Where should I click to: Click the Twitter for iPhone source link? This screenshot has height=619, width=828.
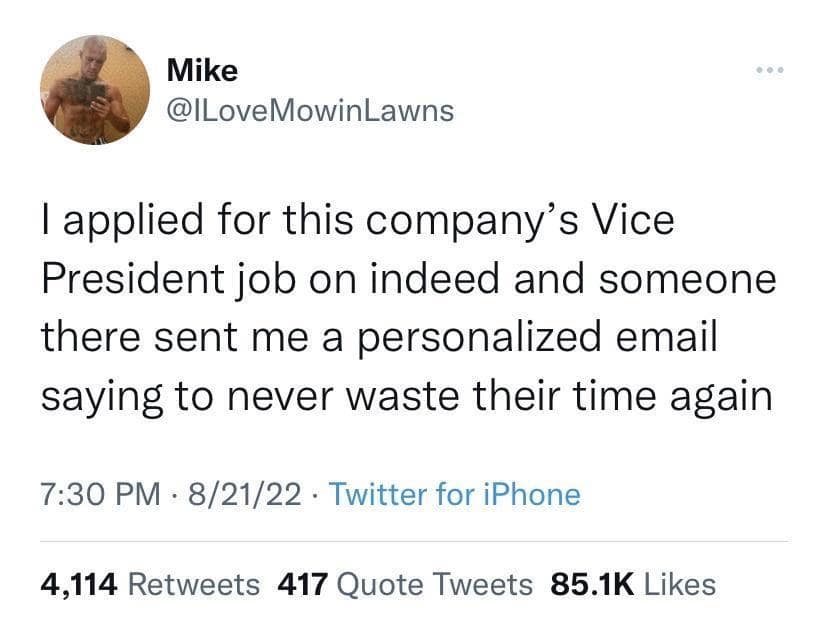454,494
